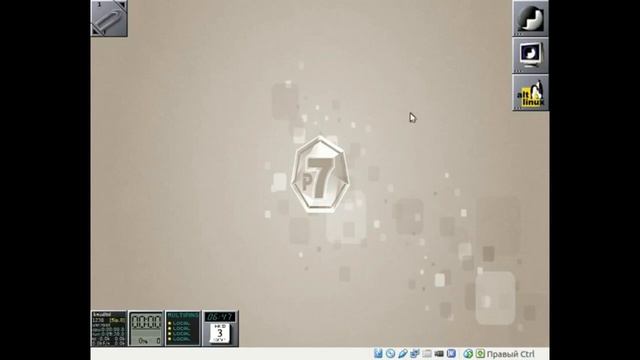Click the GNUstep logo dock tile
Image resolution: width=640 pixels, height=360 pixels.
[530, 18]
